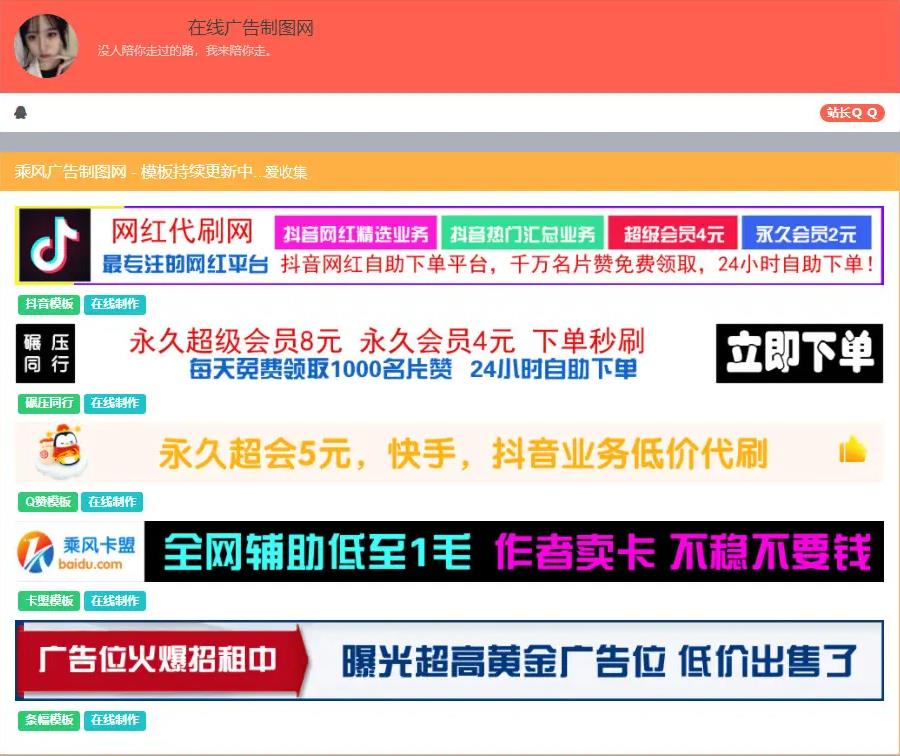Click 在线制作 next to 碾压同行 tag
The image size is (900, 756).
tap(115, 404)
